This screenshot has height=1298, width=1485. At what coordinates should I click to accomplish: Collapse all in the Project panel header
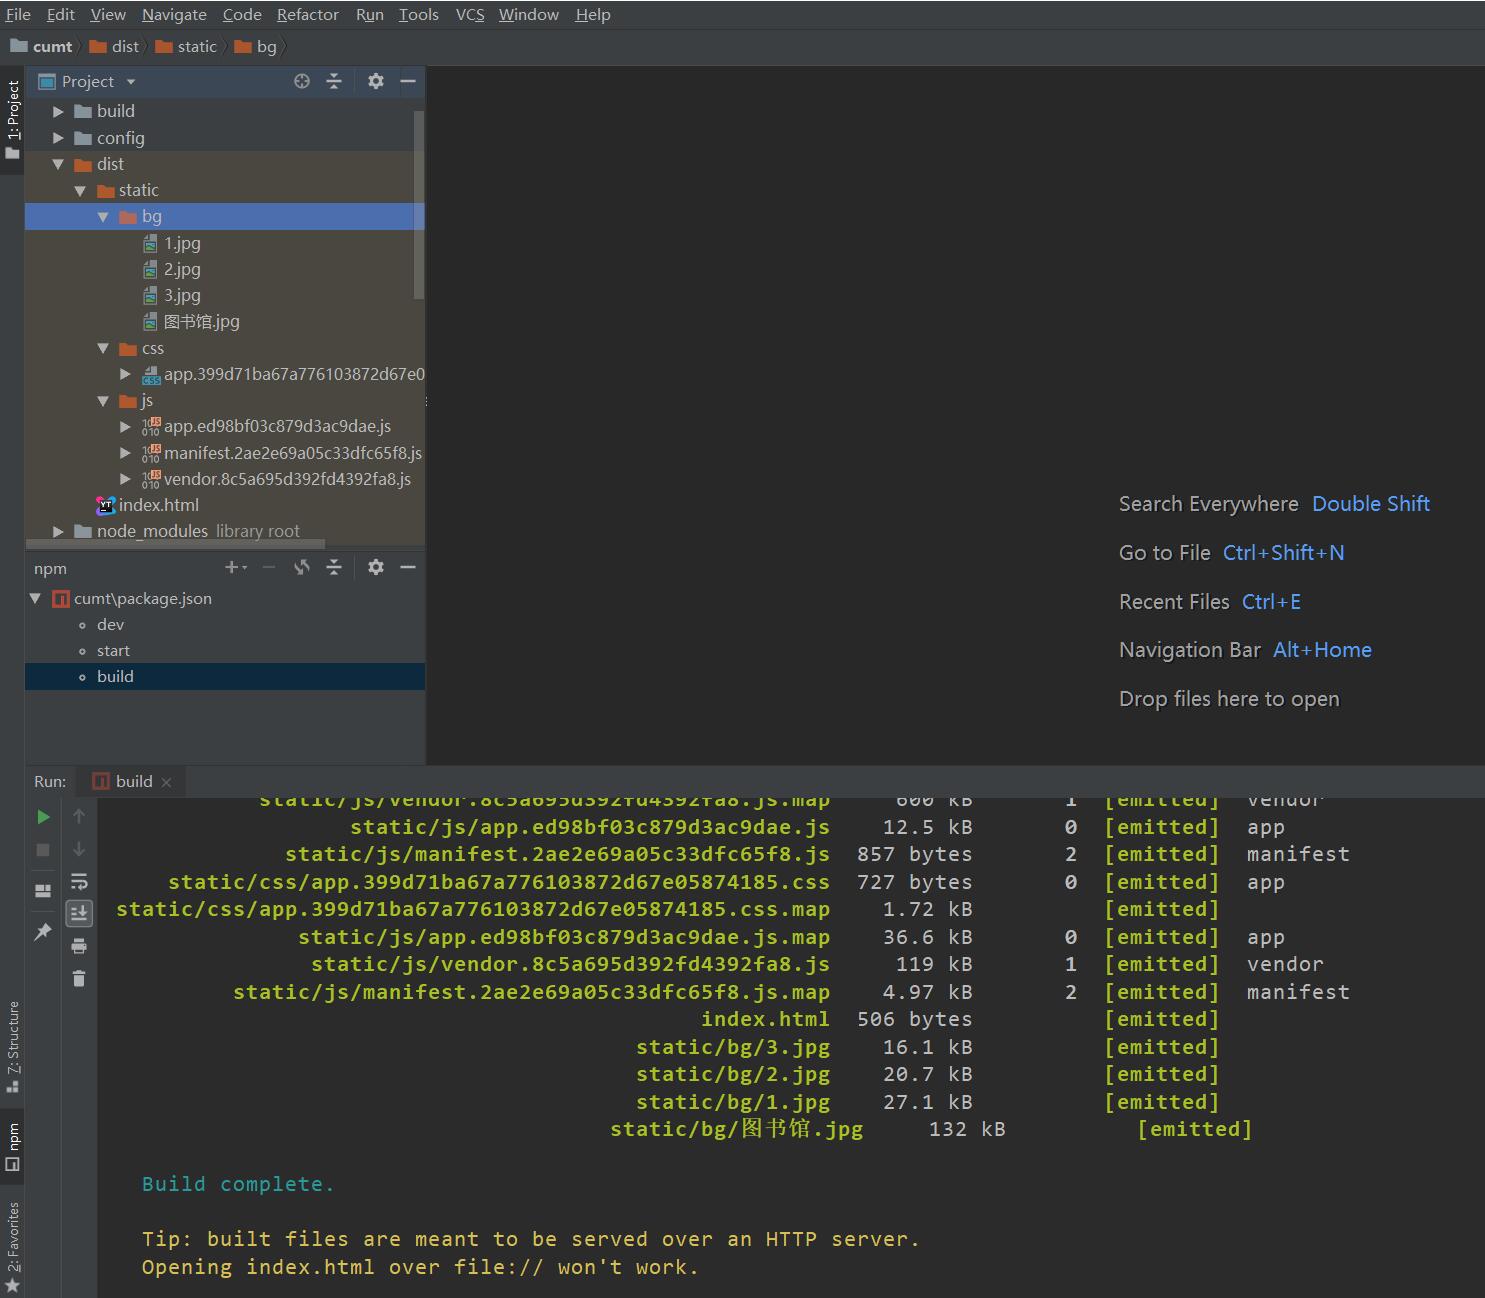point(334,82)
